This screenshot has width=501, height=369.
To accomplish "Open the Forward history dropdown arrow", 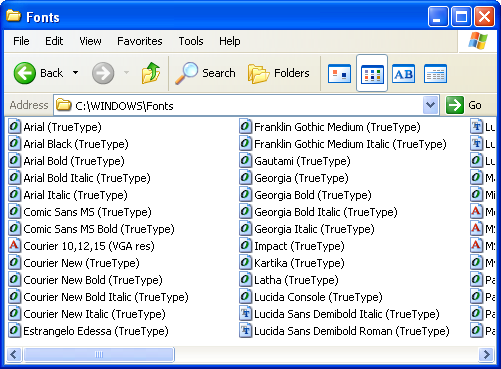I will pyautogui.click(x=126, y=73).
